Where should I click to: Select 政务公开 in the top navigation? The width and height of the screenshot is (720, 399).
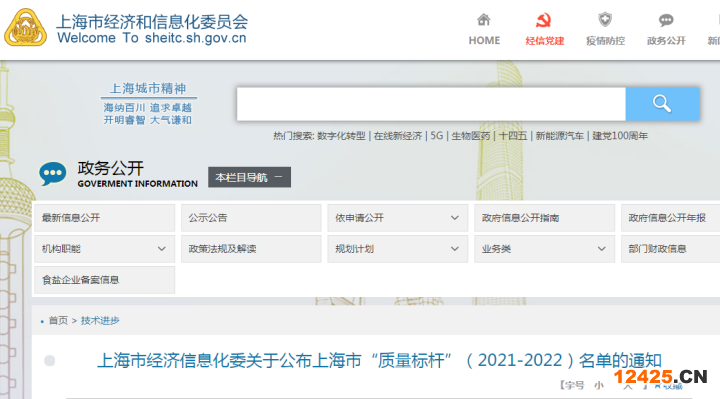[x=666, y=41]
